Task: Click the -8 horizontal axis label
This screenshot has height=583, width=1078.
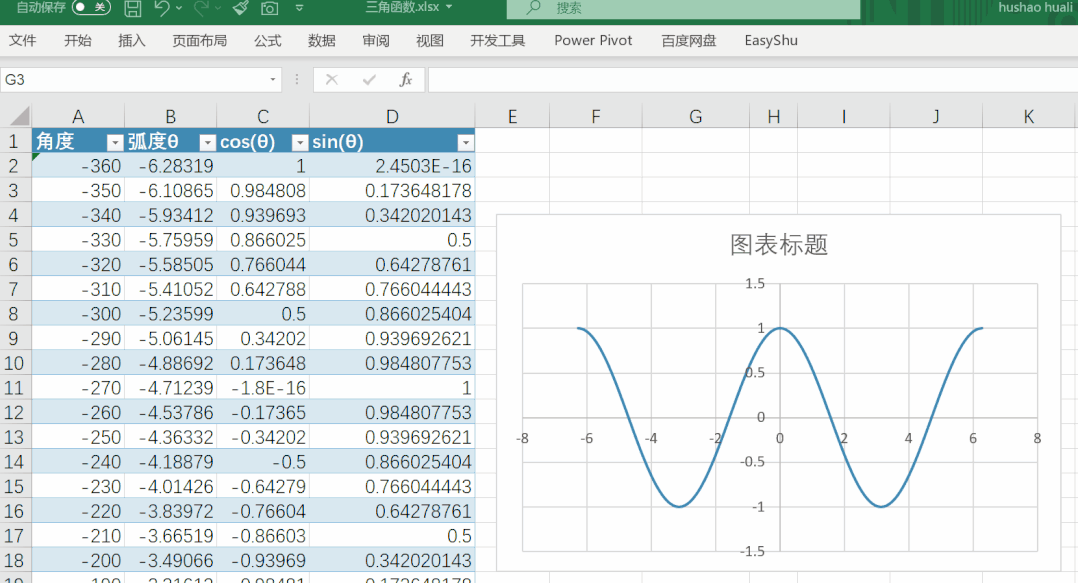Action: (522, 439)
